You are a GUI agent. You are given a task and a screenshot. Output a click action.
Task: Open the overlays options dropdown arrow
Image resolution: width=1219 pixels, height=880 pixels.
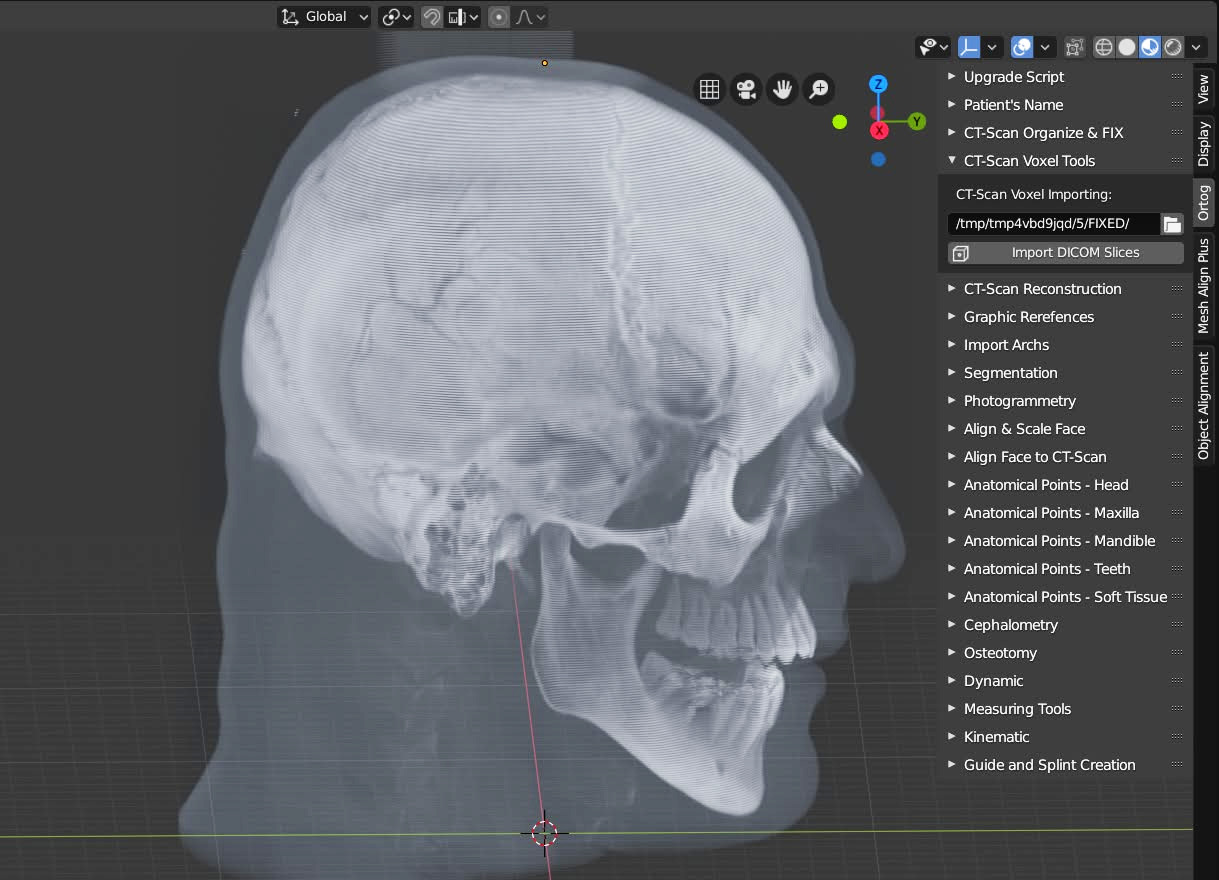[1045, 47]
